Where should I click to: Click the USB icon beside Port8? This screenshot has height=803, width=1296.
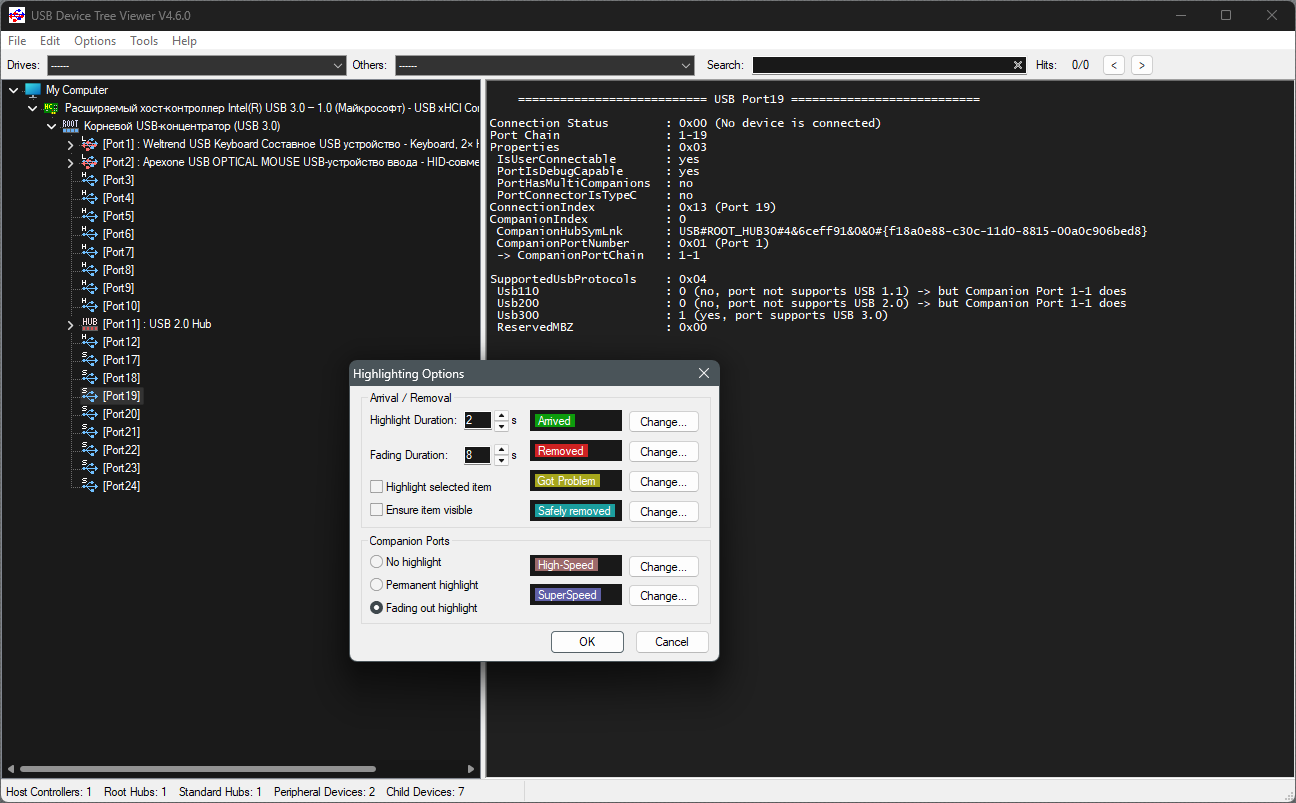tap(89, 270)
